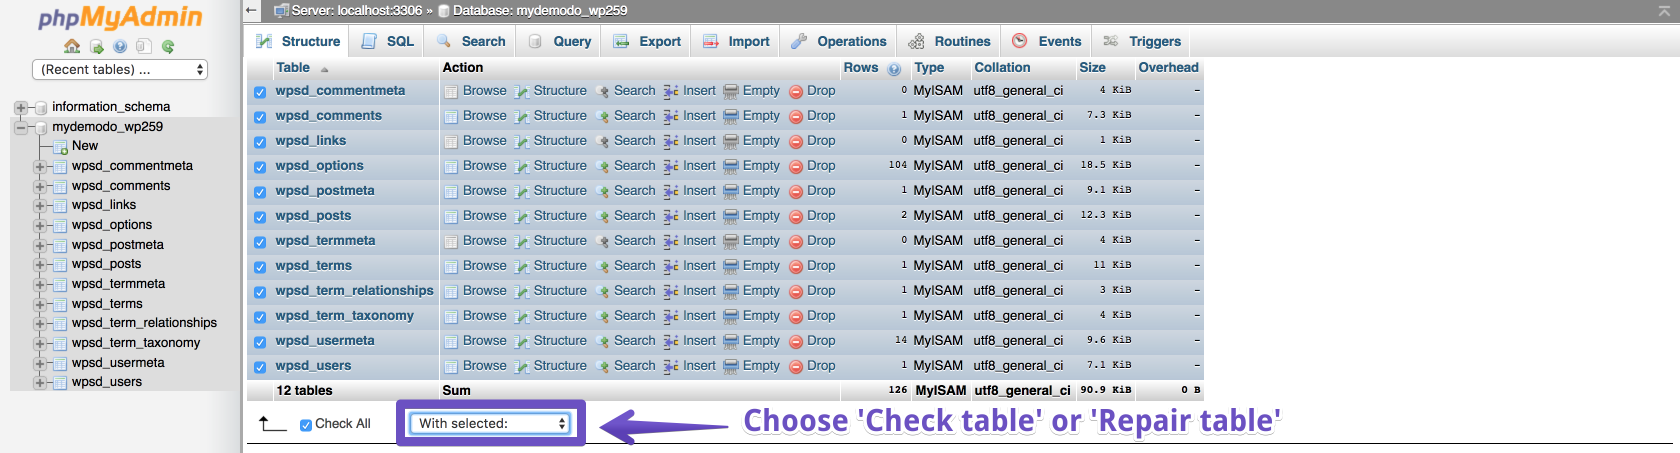This screenshot has height=453, width=1680.
Task: Expand the information_schema database tree node
Action: (x=21, y=107)
